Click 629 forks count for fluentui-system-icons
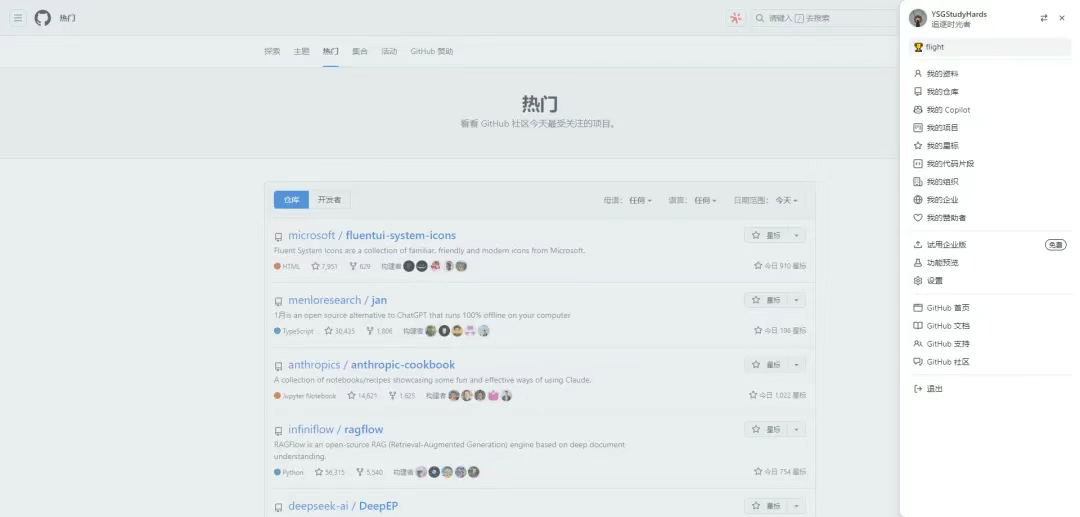 pyautogui.click(x=360, y=266)
